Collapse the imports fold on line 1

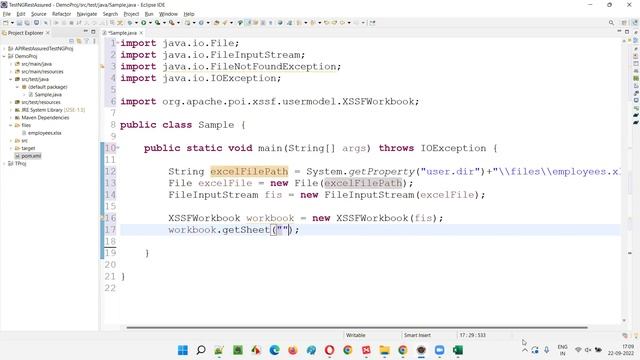tap(118, 43)
